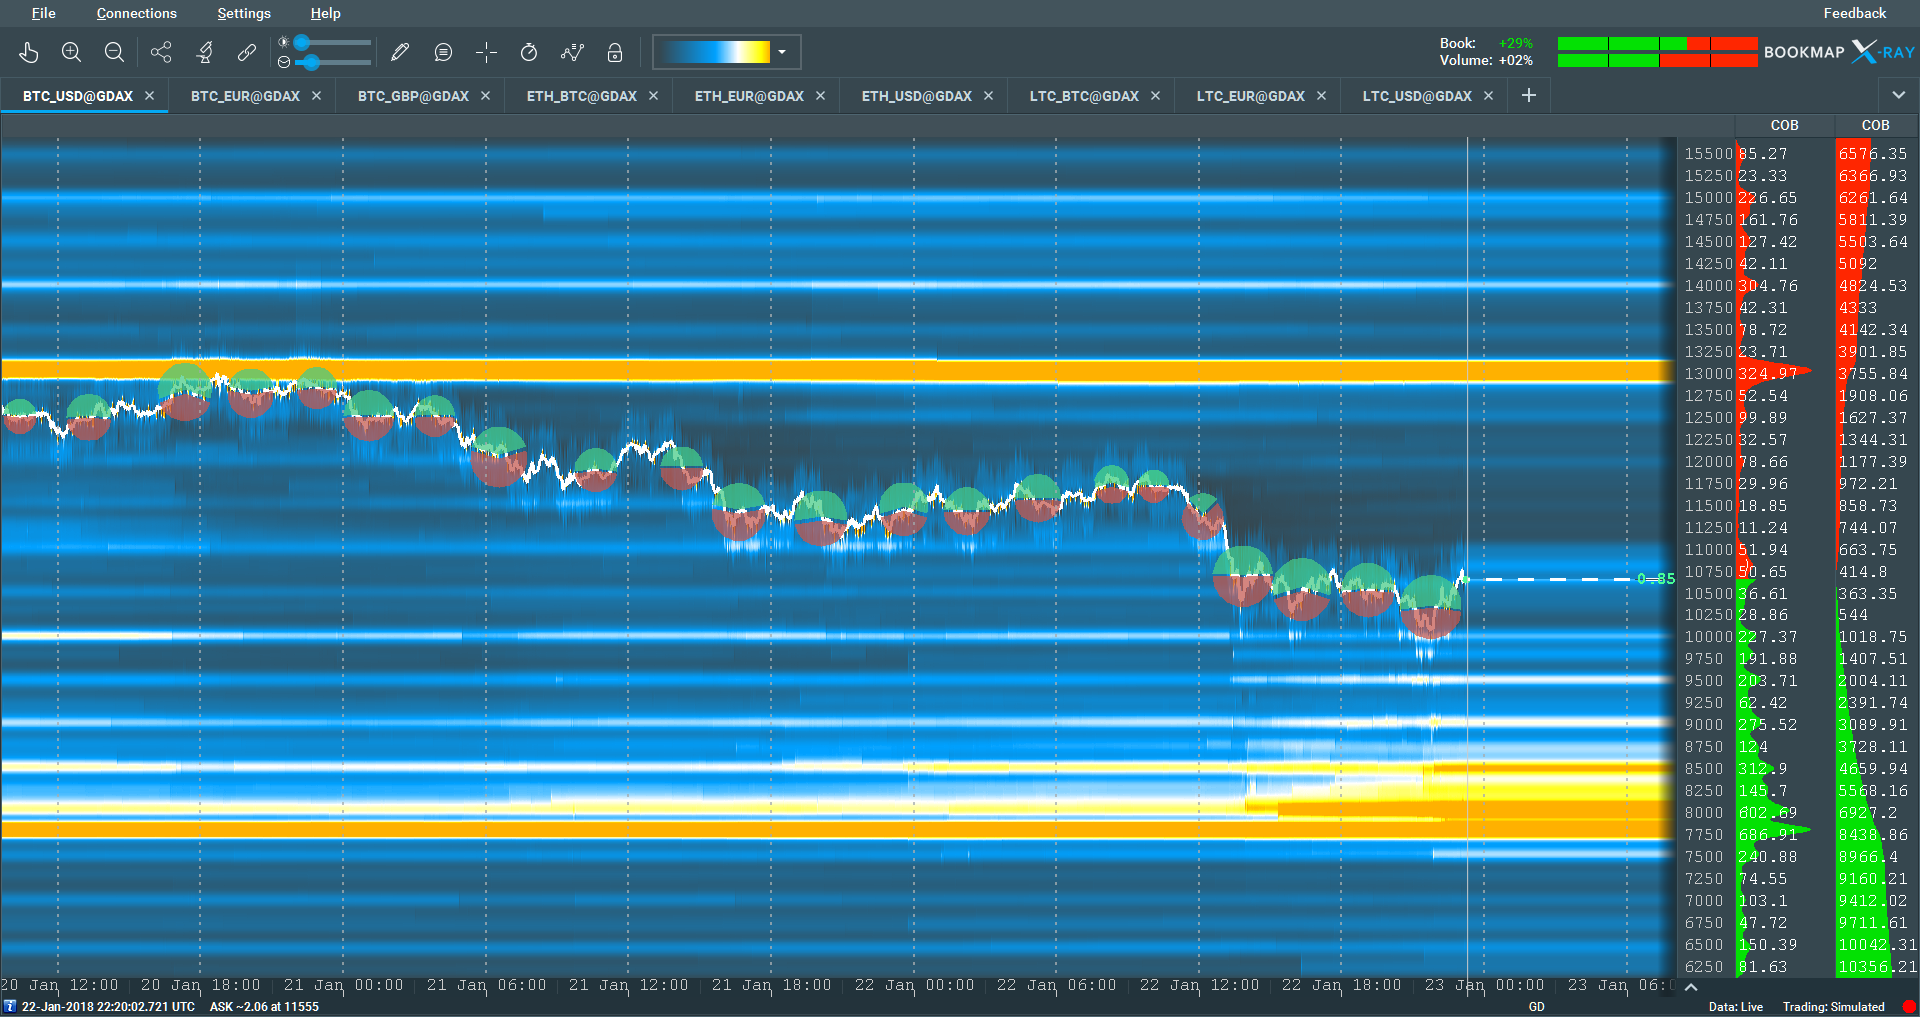Toggle the padlock icon in toolbar
1920x1017 pixels.
(x=615, y=52)
